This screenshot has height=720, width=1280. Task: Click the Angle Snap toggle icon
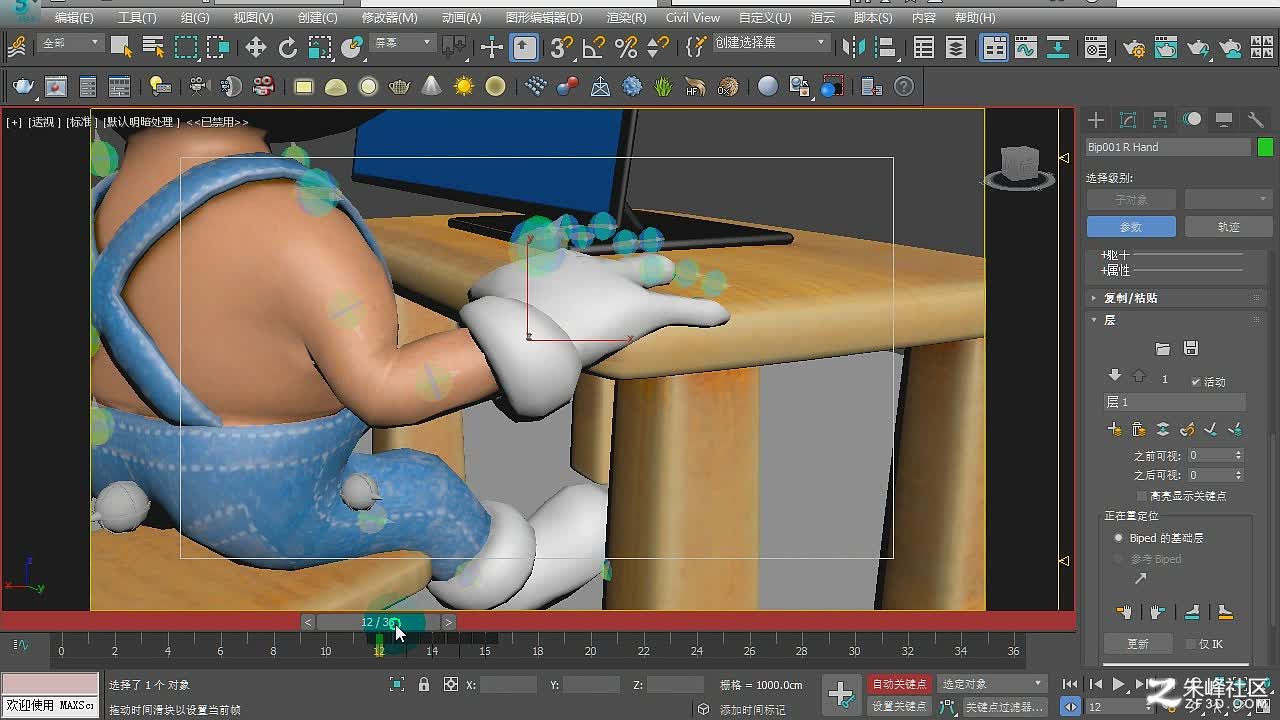[594, 47]
